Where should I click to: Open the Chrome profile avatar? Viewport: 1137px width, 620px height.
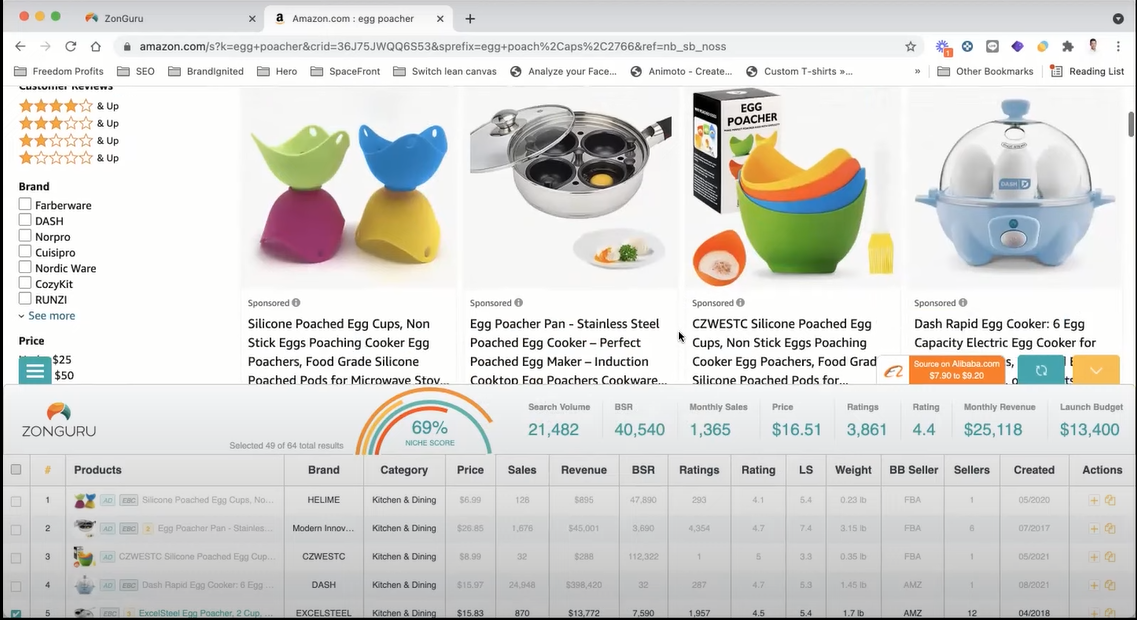[1093, 46]
